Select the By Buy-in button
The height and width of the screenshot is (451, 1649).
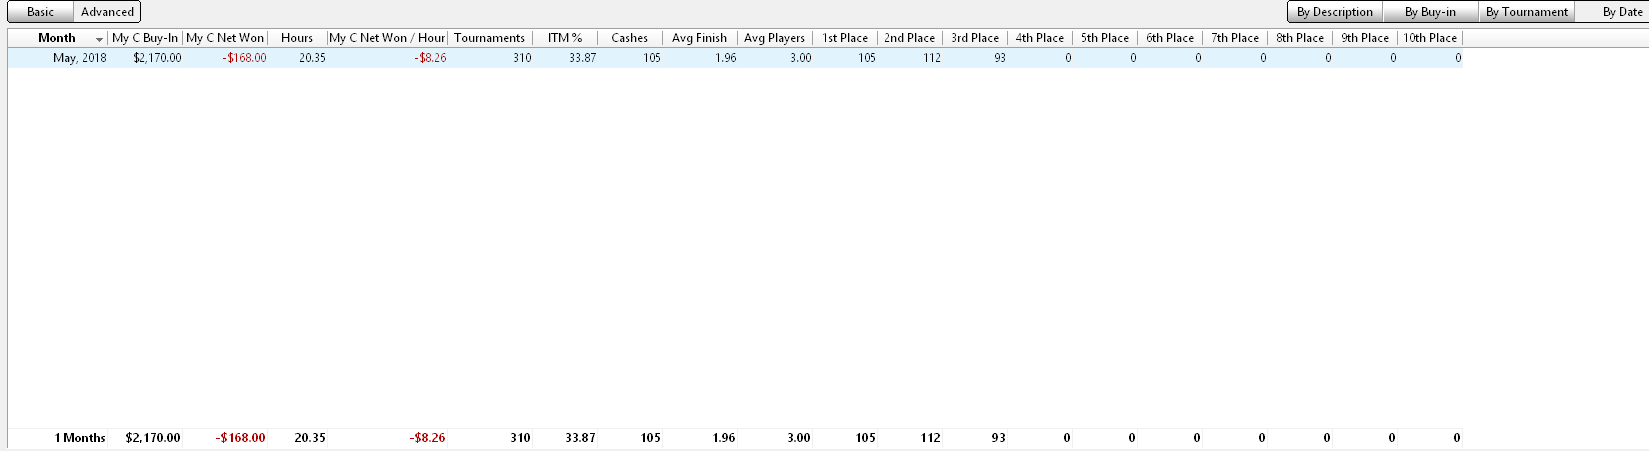[x=1430, y=12]
